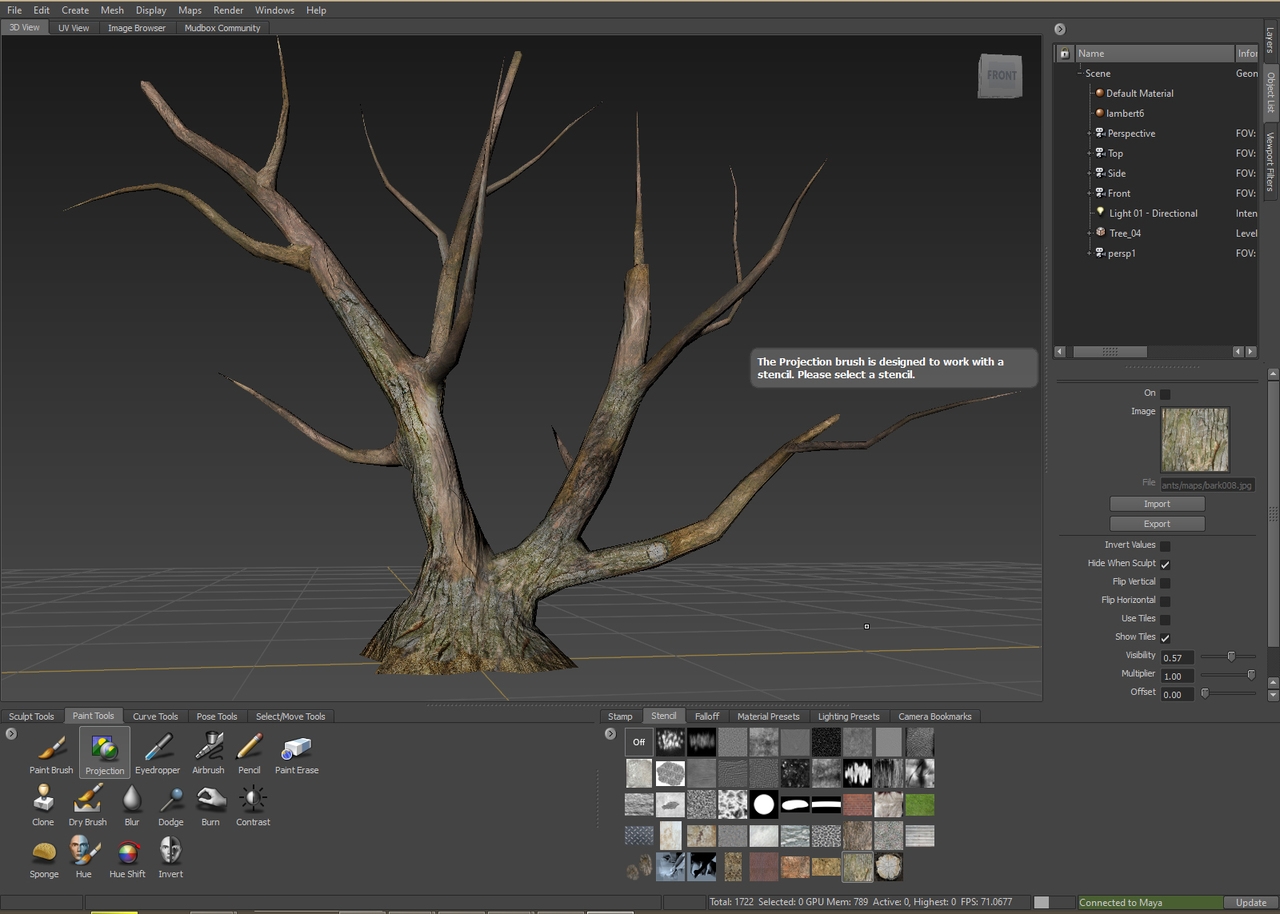Uncheck Hide When Sculpt
This screenshot has width=1280, height=914.
pyautogui.click(x=1165, y=564)
